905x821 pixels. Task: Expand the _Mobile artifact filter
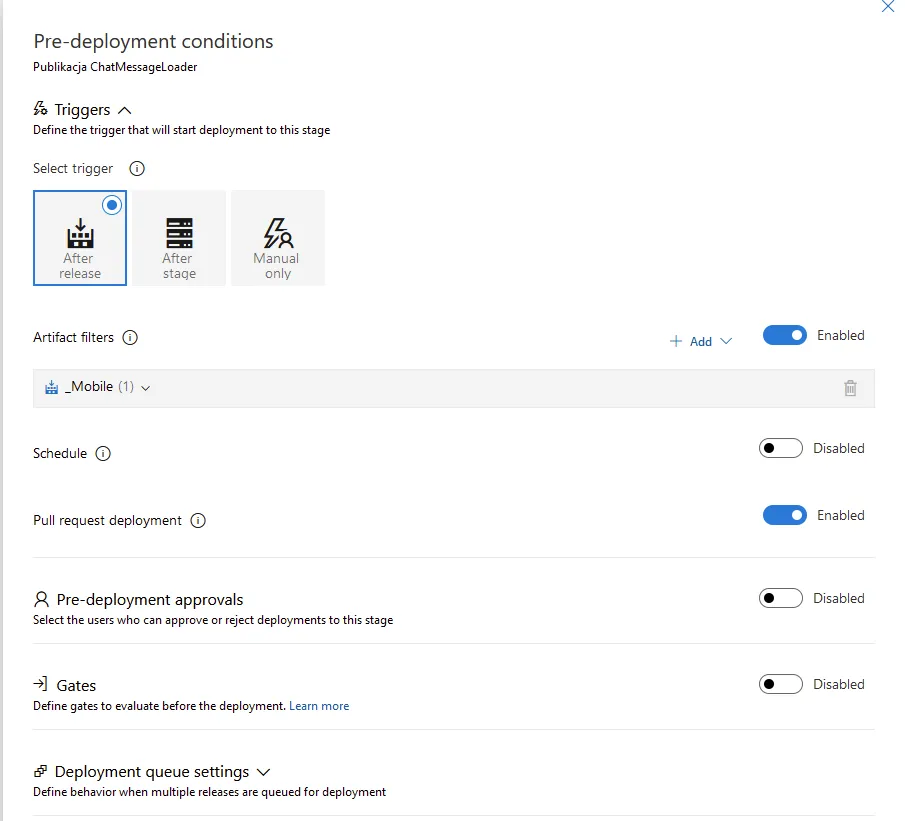(146, 388)
